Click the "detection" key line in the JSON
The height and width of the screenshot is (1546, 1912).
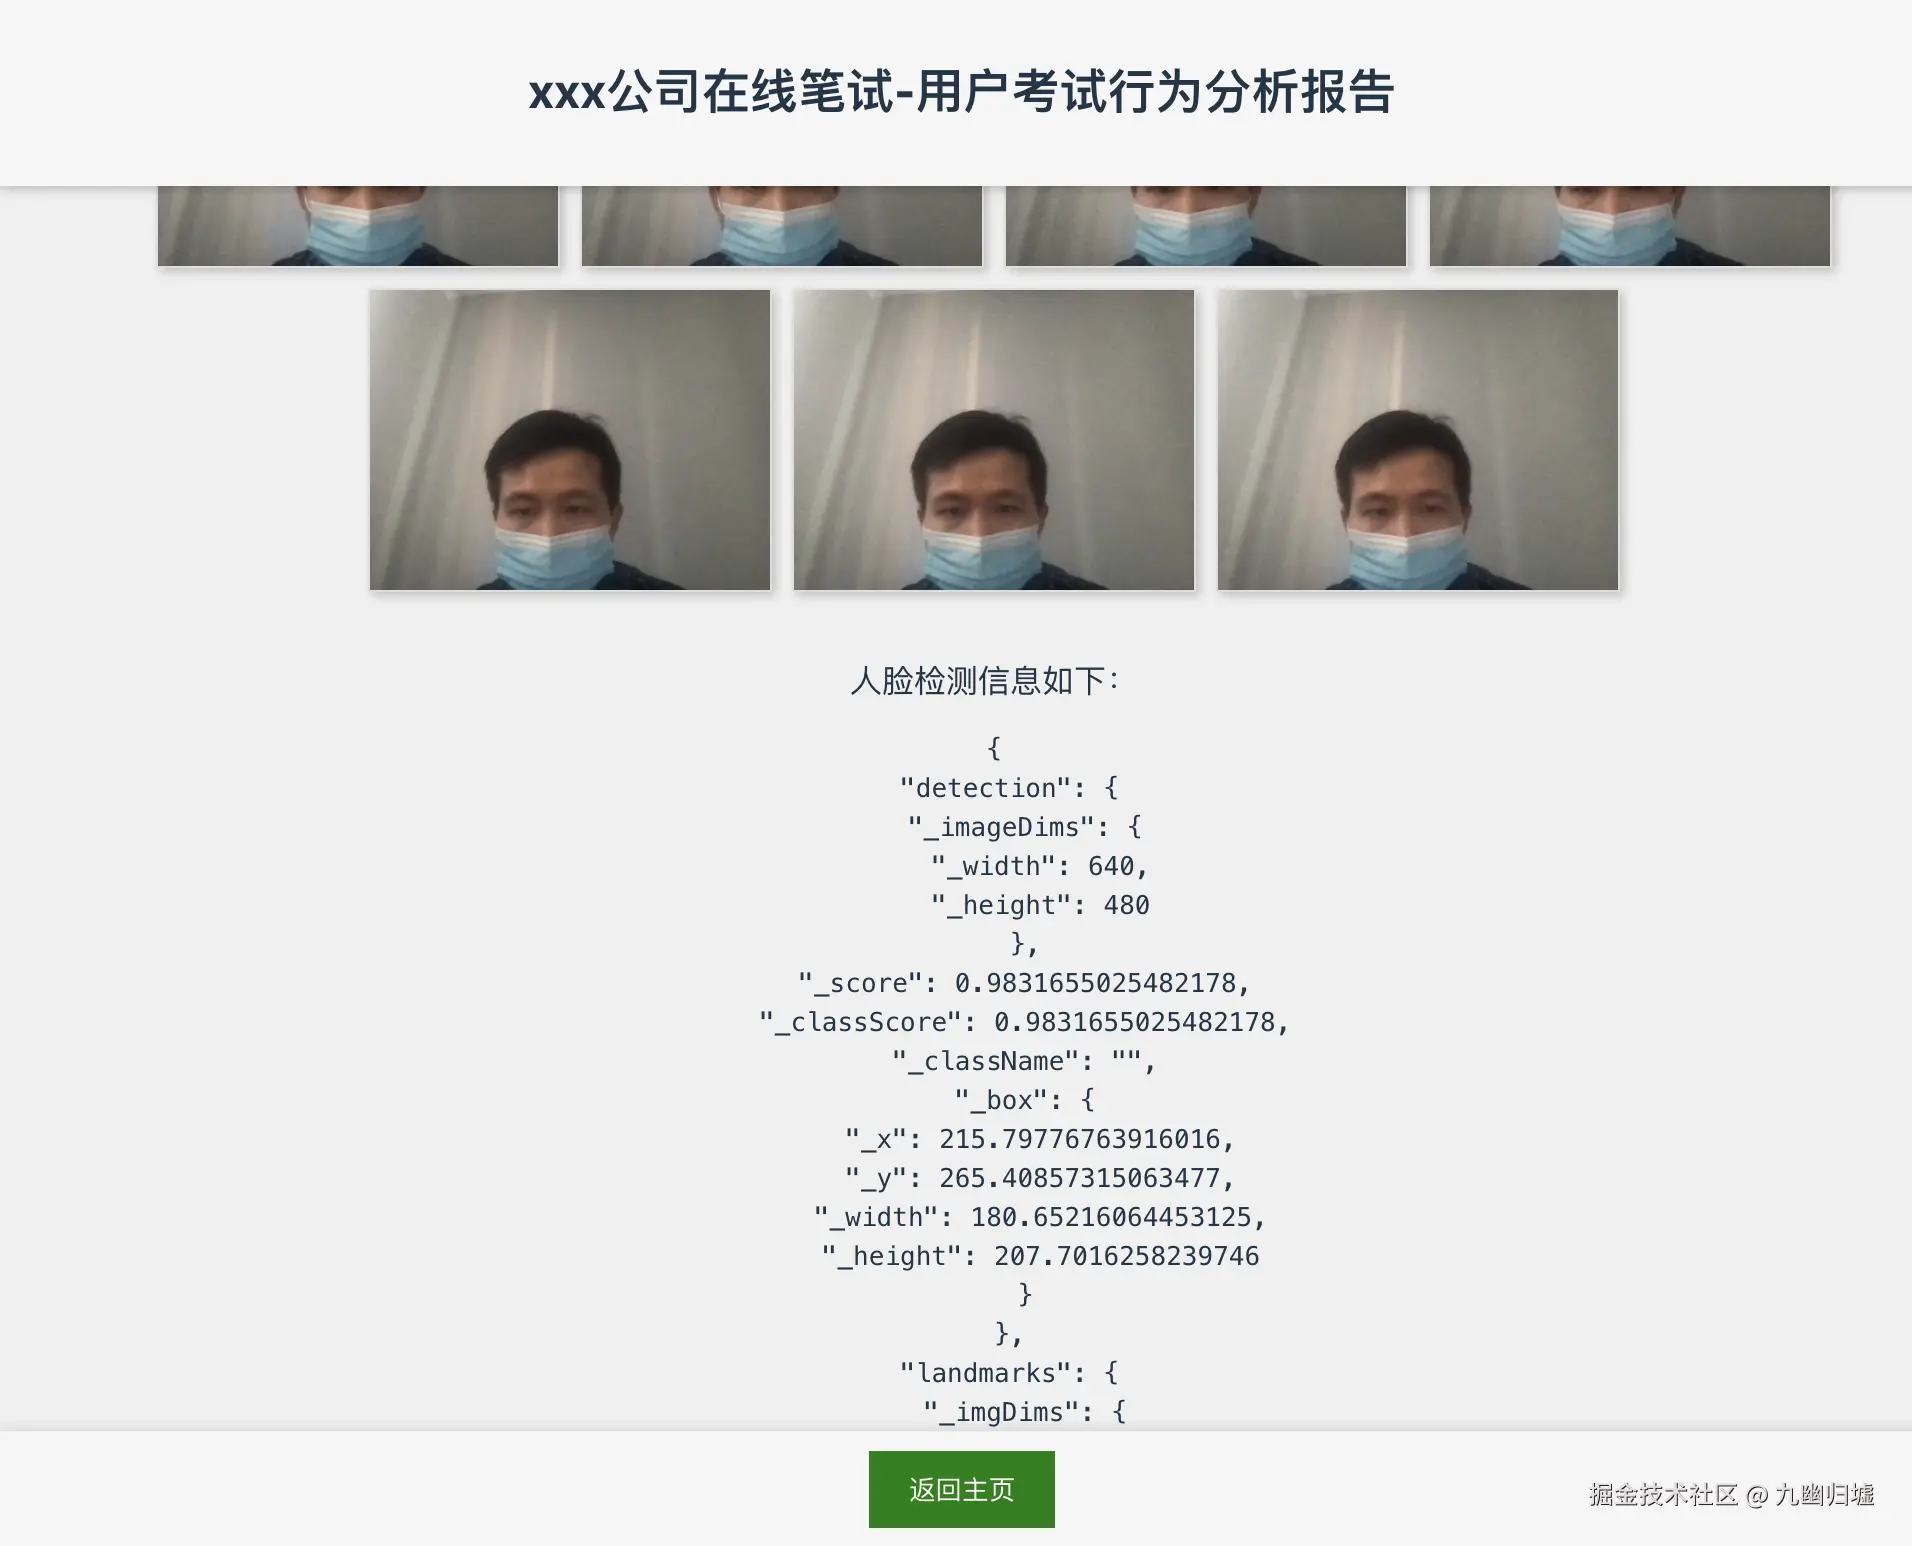1008,788
